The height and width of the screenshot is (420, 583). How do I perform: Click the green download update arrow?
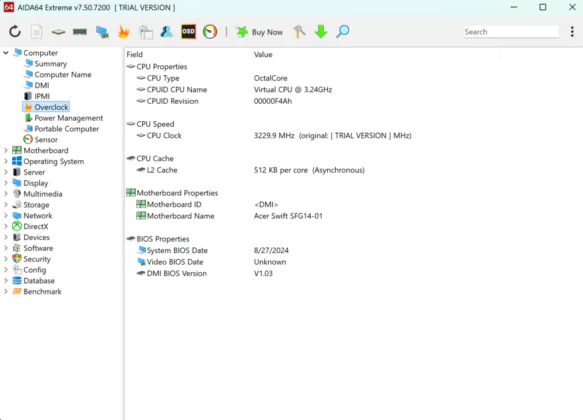point(321,32)
